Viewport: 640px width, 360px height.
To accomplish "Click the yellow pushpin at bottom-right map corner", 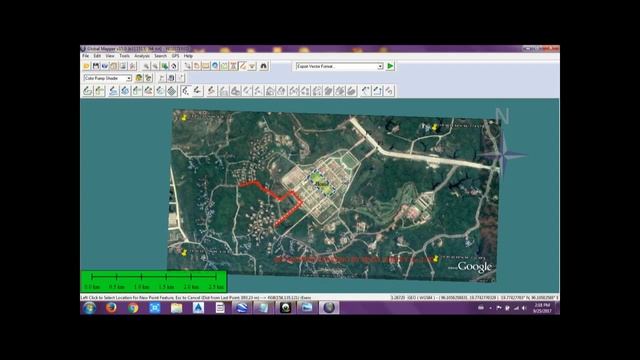I will (x=436, y=258).
